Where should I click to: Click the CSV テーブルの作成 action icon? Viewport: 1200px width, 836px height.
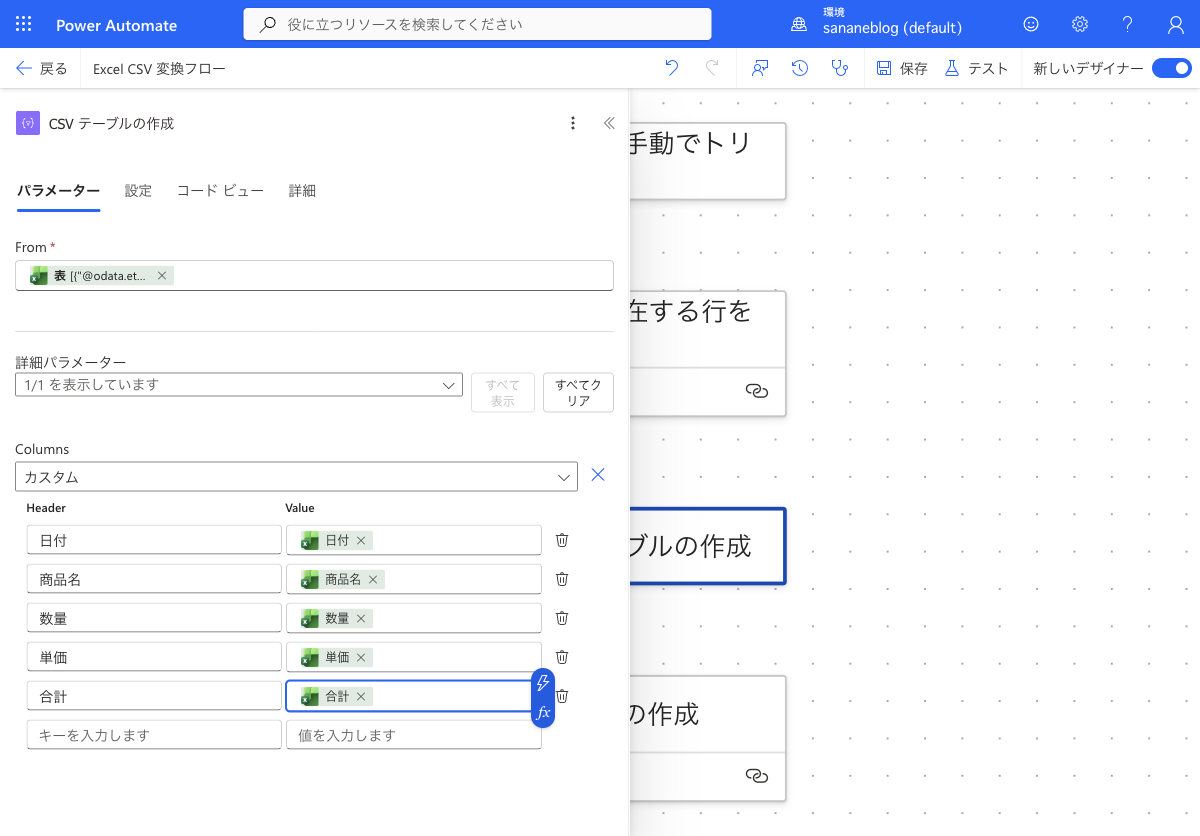27,123
